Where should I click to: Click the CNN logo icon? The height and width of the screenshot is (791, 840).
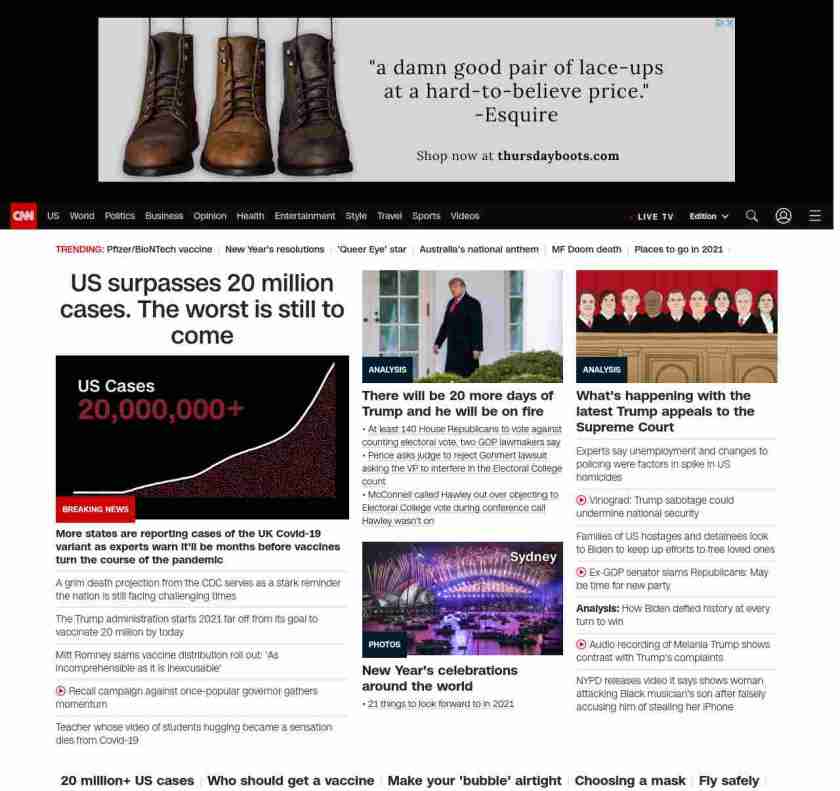[23, 216]
